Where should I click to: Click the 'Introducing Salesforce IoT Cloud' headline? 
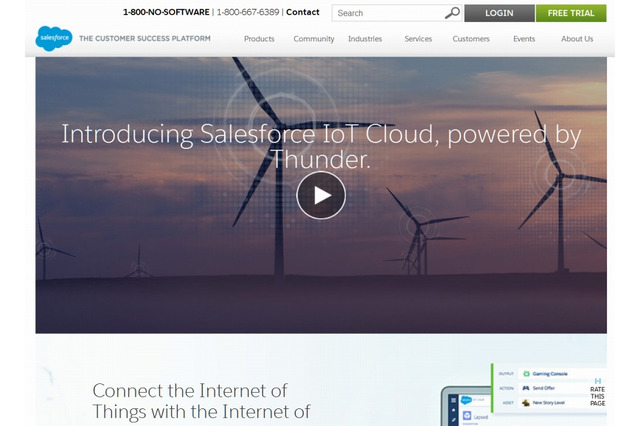(321, 146)
